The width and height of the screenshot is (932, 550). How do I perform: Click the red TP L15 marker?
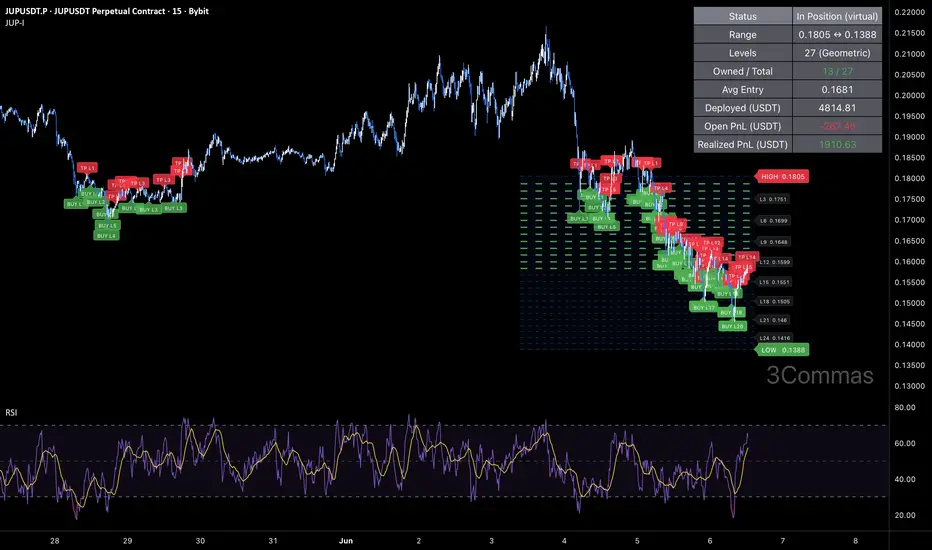pyautogui.click(x=743, y=267)
